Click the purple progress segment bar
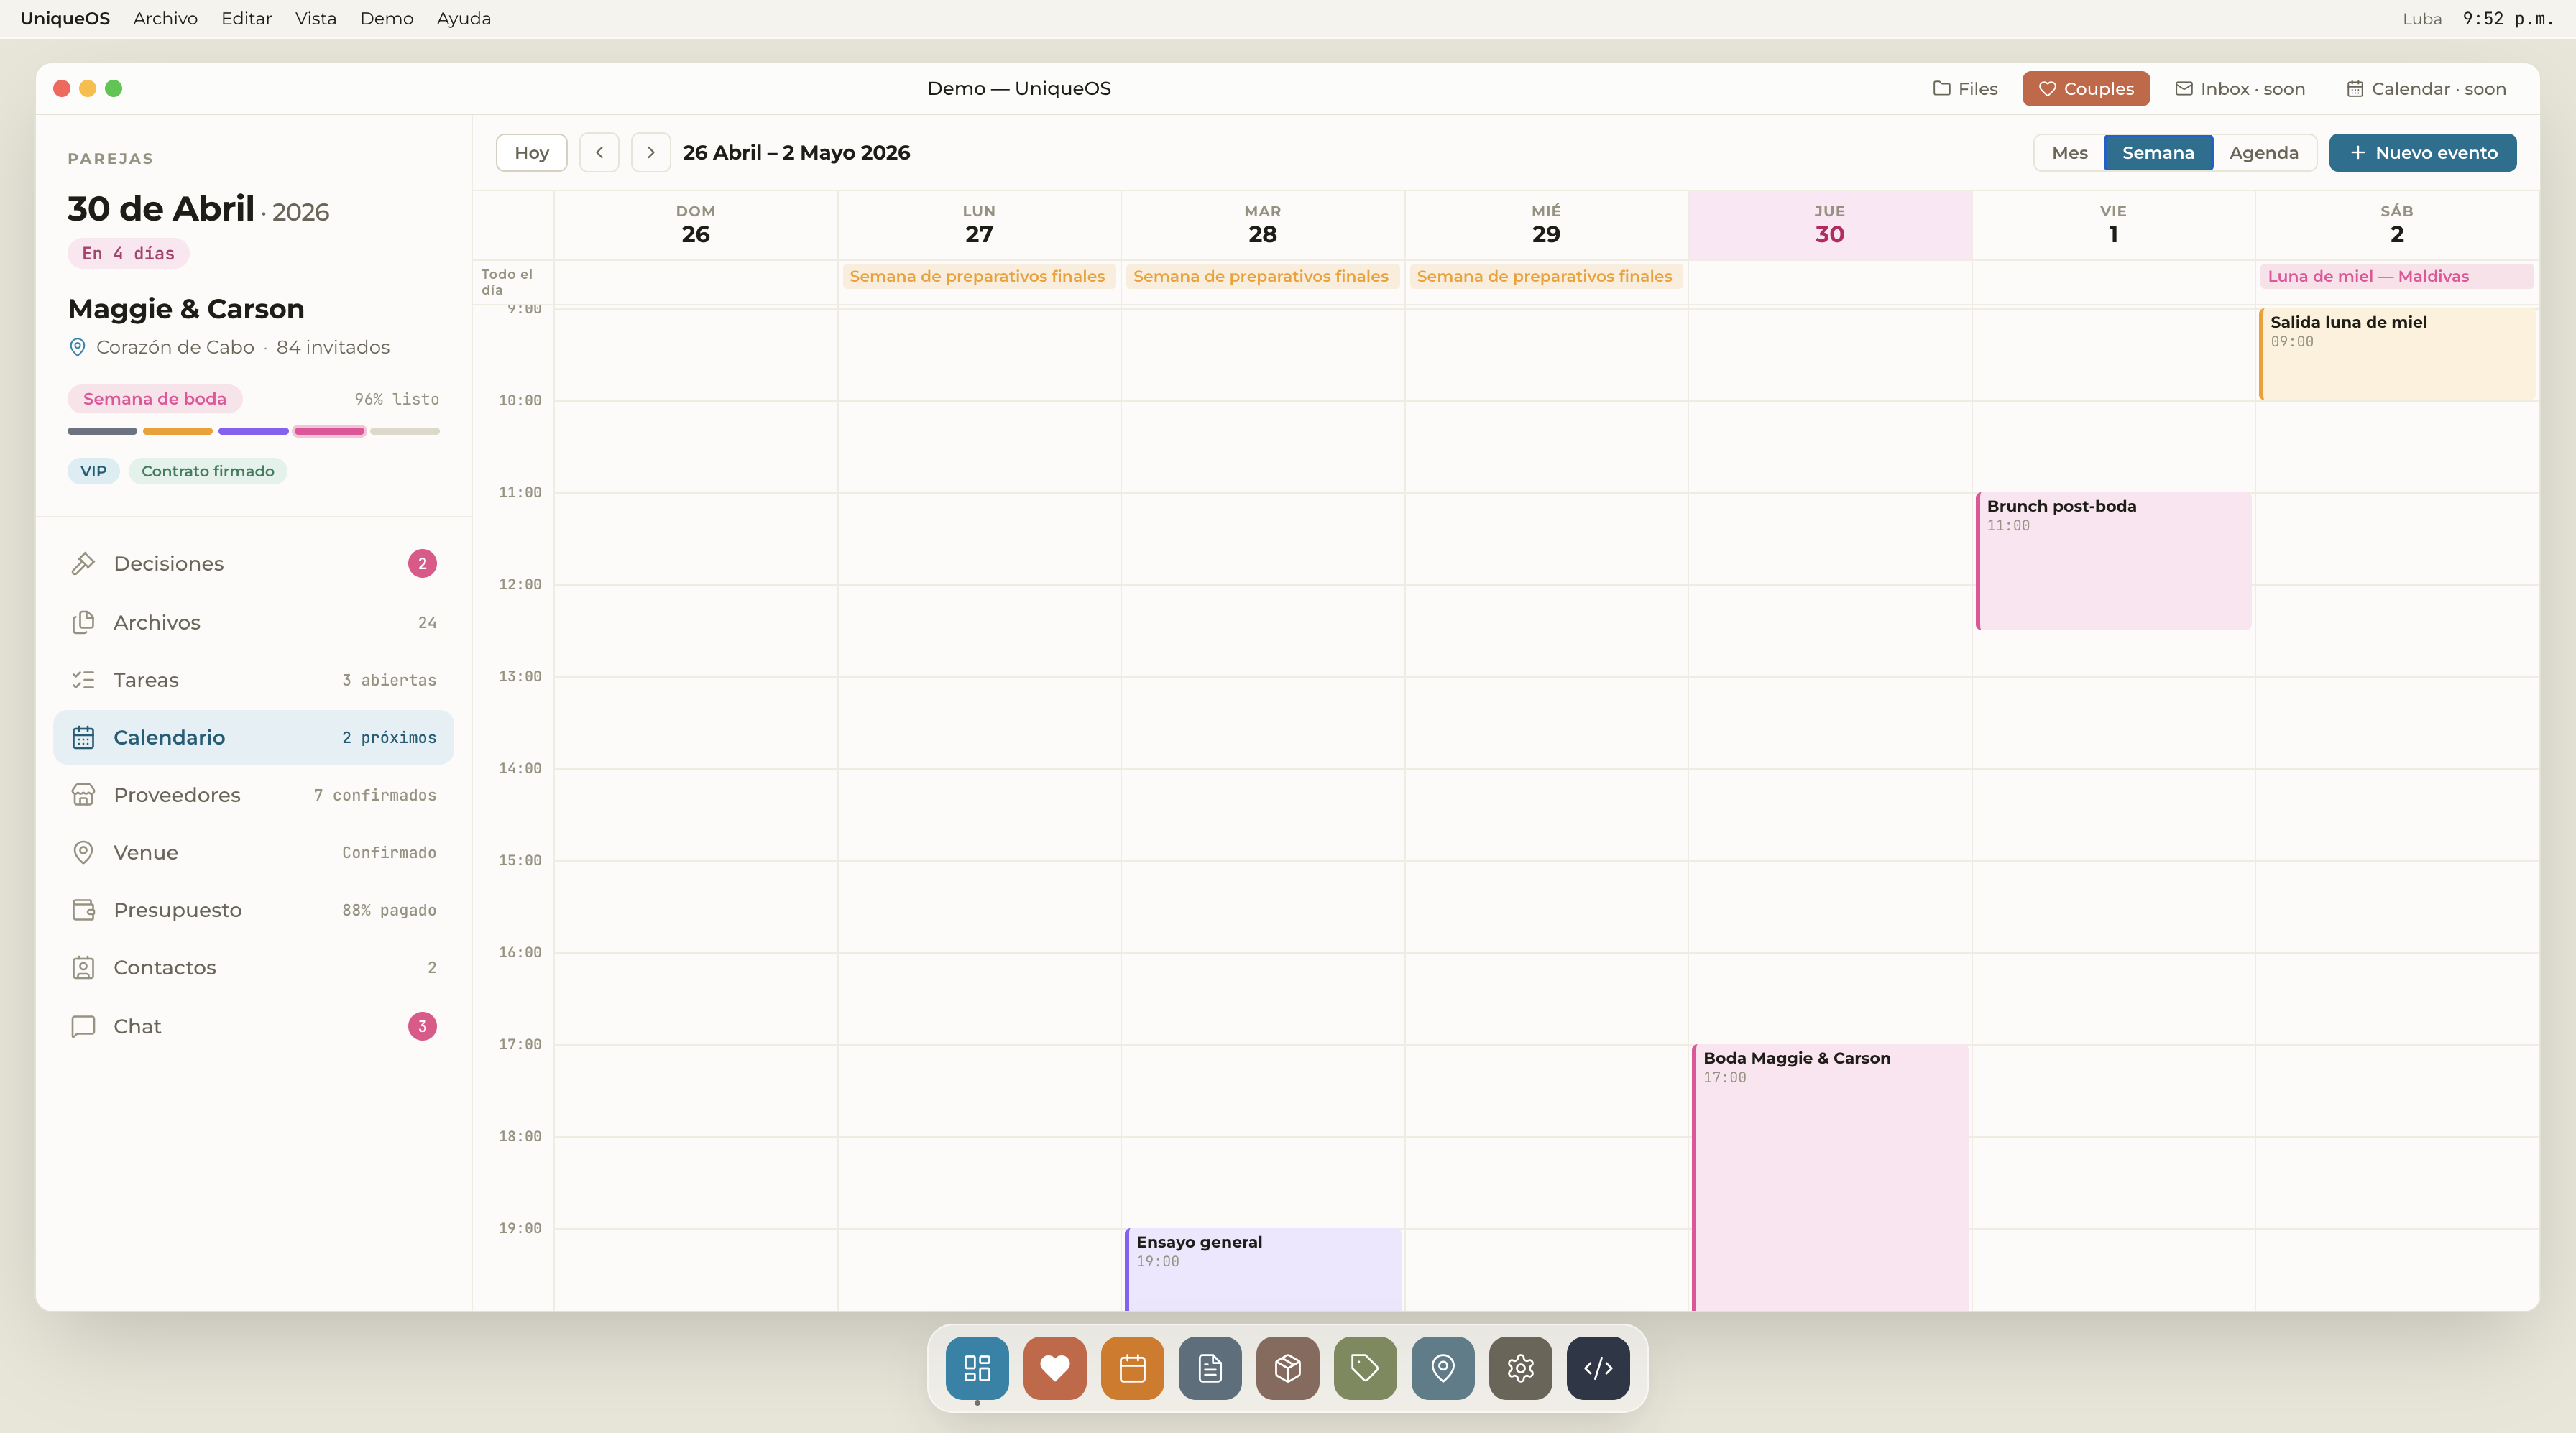Screen dimensions: 2576x1433 click(253, 431)
